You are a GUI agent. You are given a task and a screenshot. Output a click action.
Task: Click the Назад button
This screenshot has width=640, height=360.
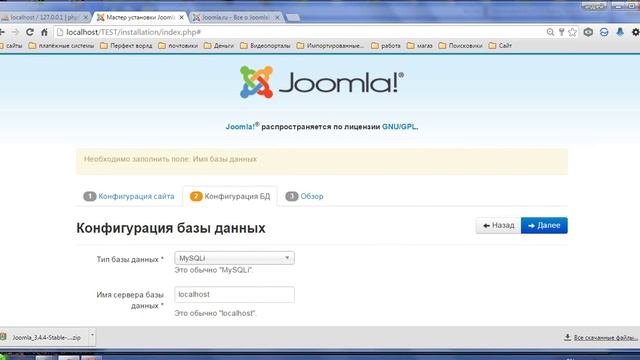pos(498,225)
